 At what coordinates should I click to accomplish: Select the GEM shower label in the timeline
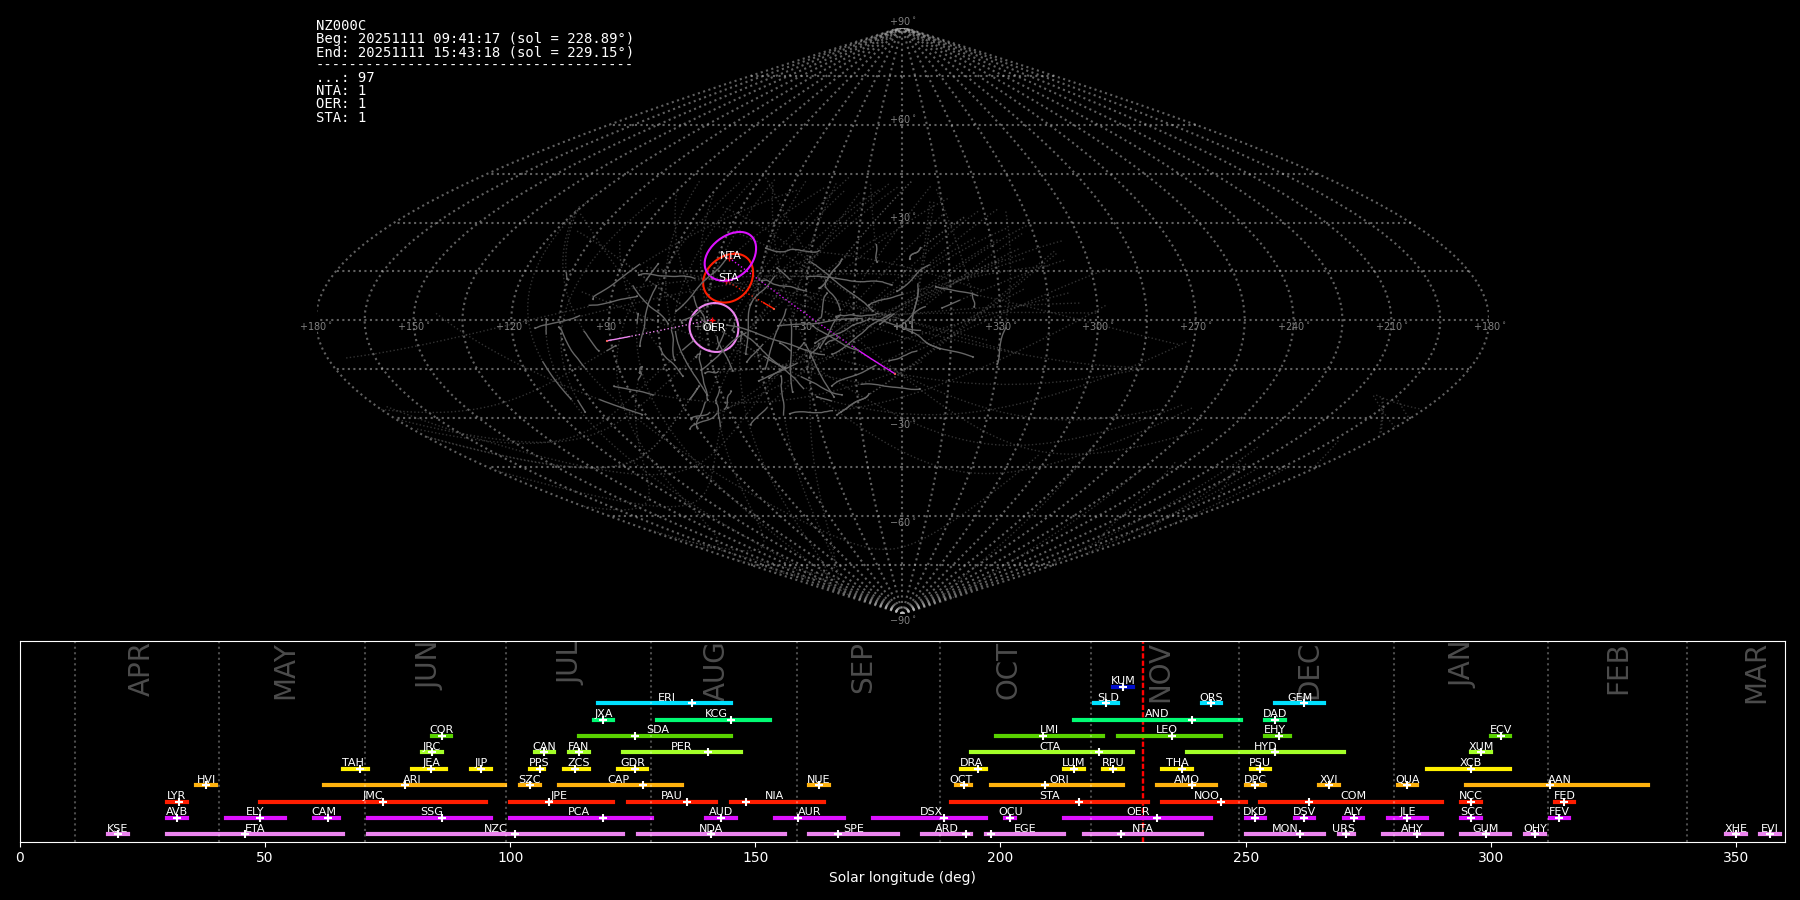coord(1299,698)
